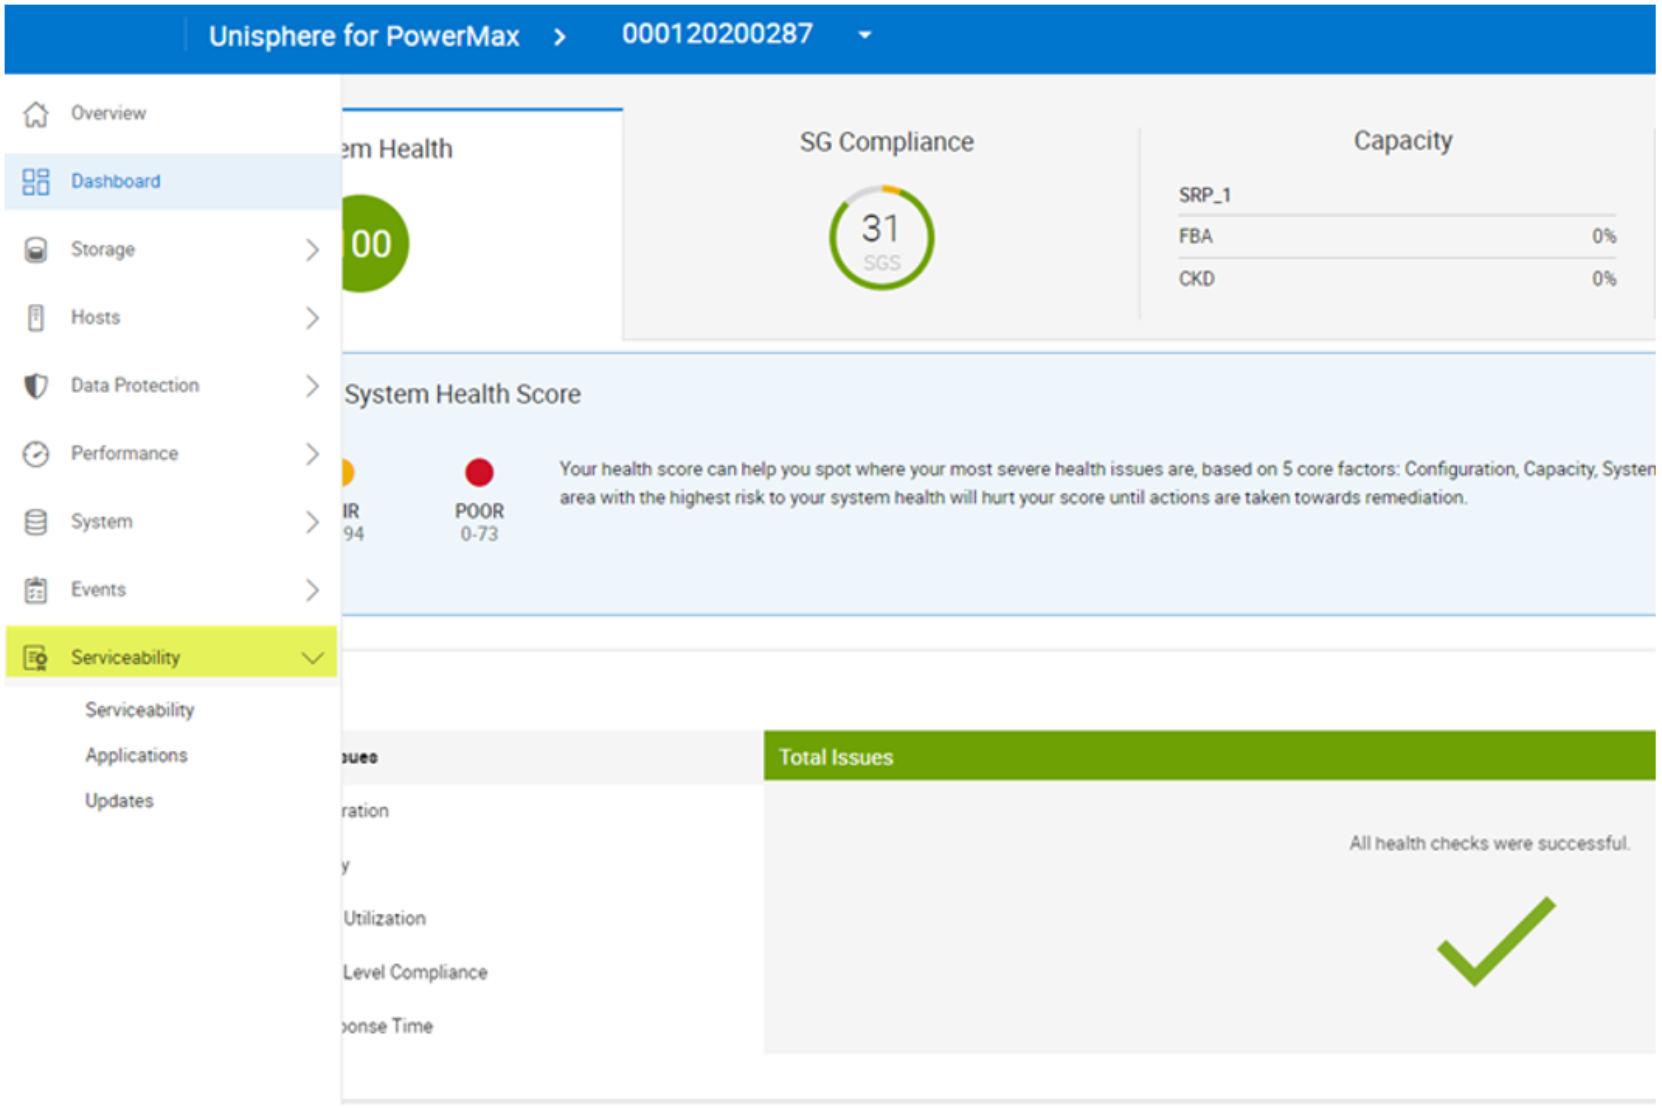Collapse the Serviceability menu chevron
This screenshot has width=1662, height=1108.
(312, 657)
